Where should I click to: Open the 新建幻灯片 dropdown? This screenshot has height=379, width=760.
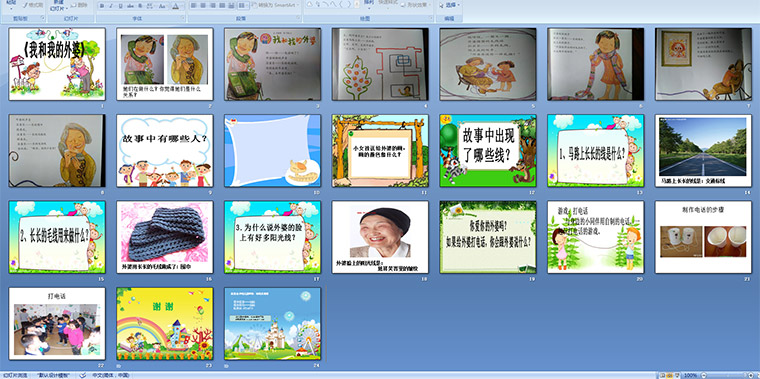click(x=57, y=6)
